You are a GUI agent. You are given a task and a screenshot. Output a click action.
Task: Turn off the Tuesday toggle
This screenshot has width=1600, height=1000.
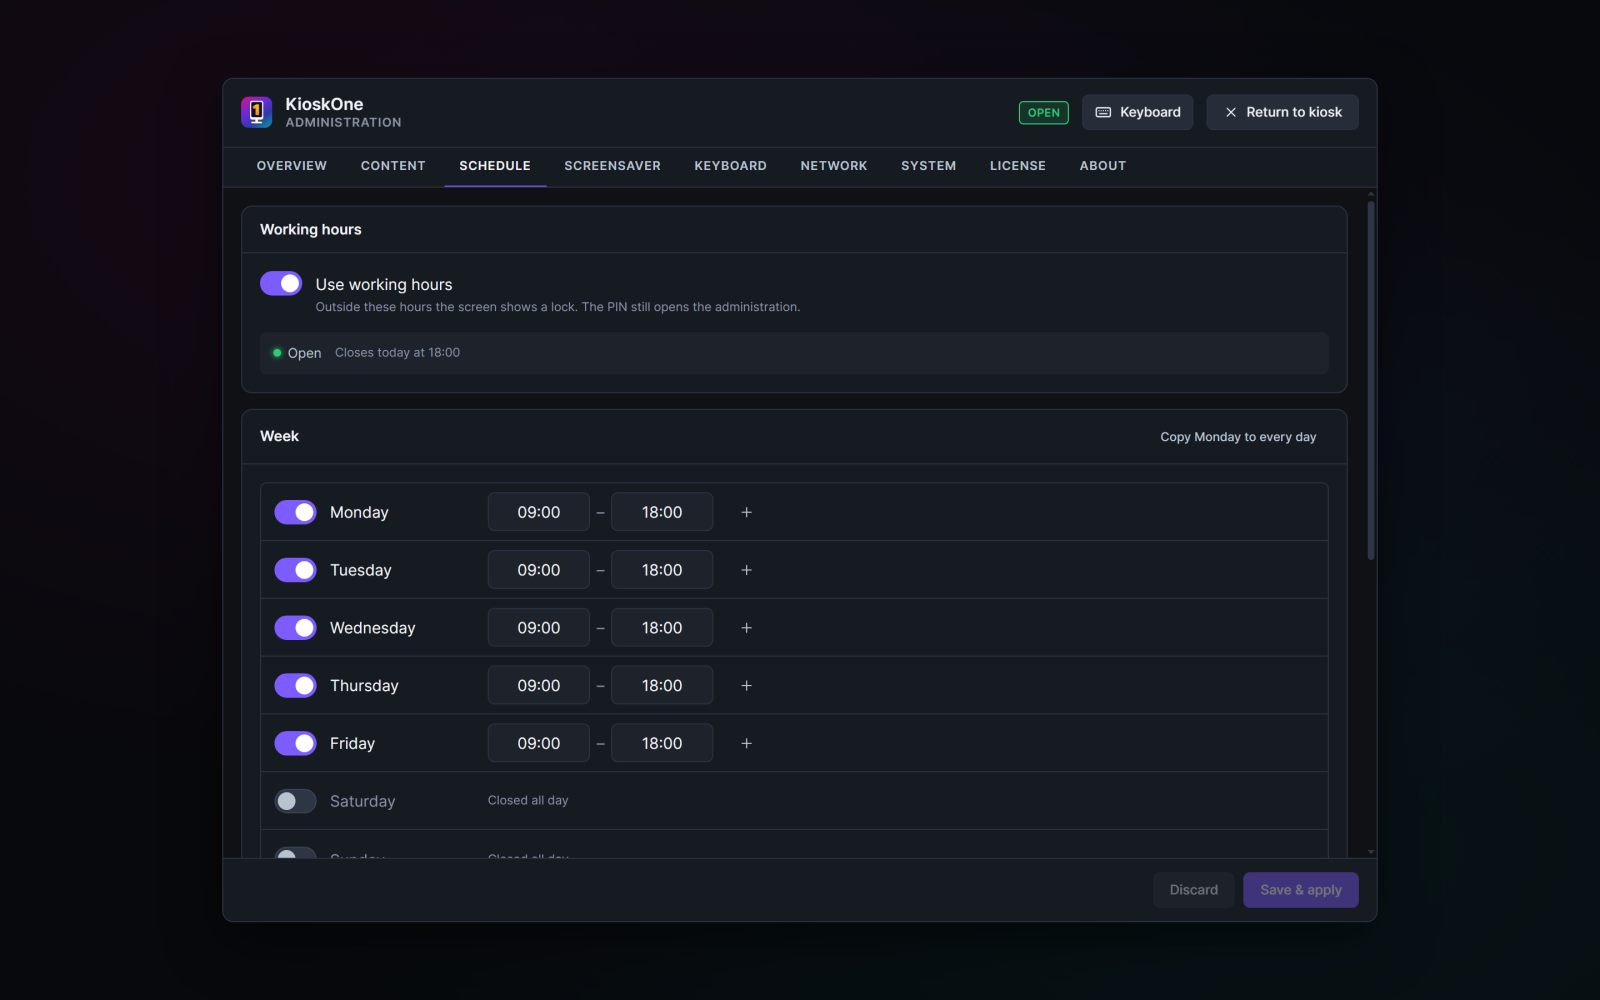tap(296, 570)
